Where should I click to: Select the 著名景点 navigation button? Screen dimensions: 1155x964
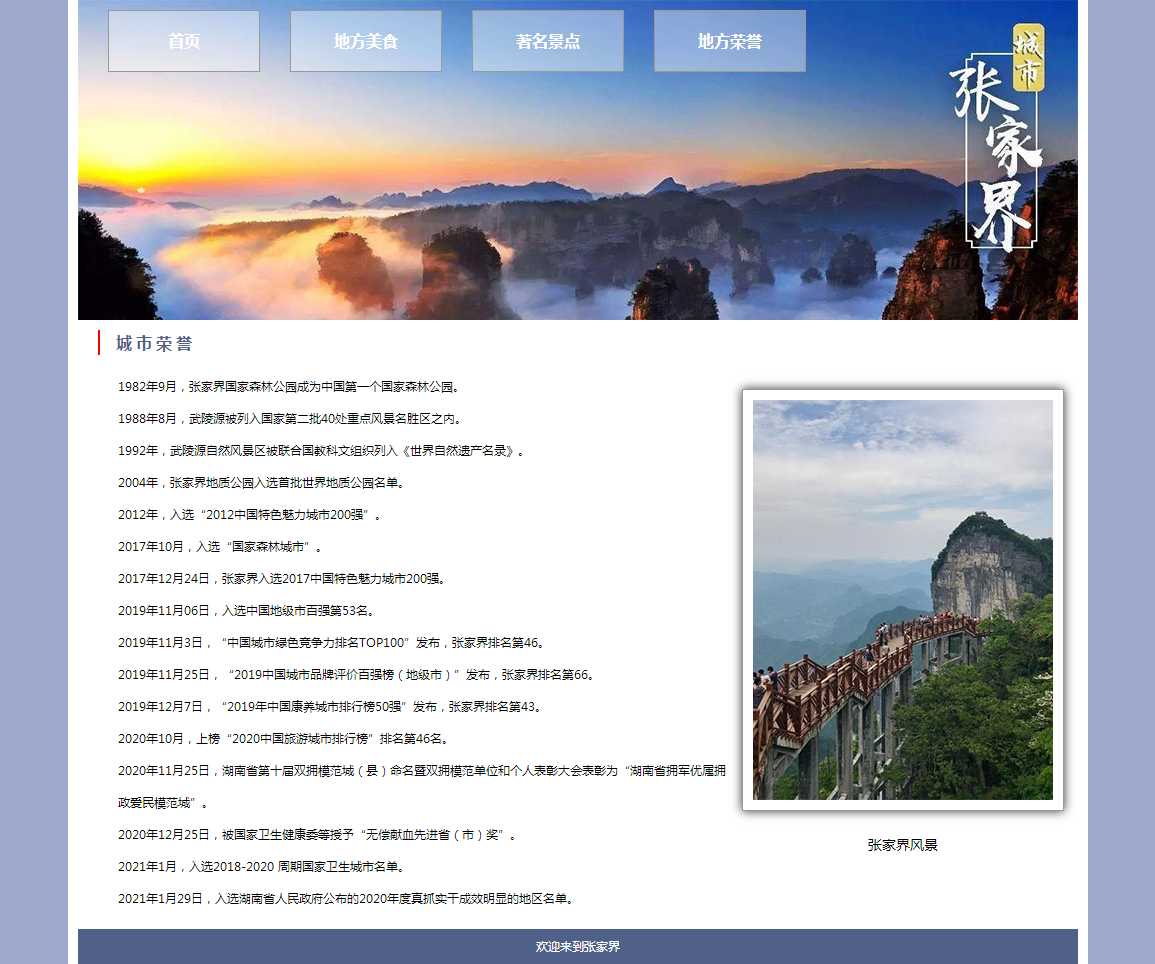pyautogui.click(x=548, y=41)
